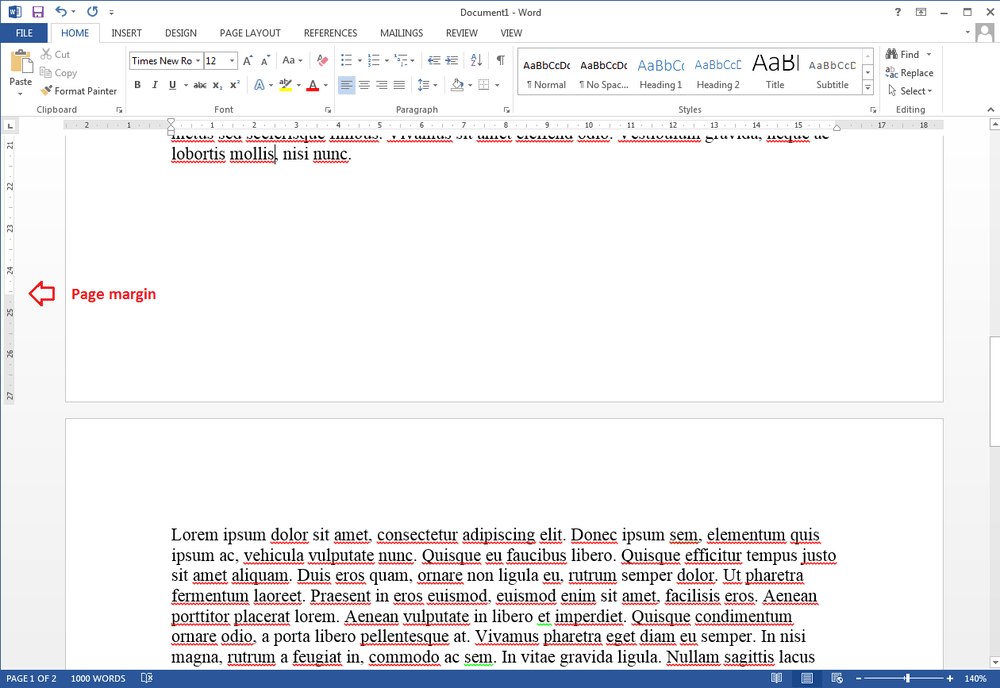Viewport: 1000px width, 688px height.
Task: Click the zoom slider handle
Action: [x=908, y=678]
